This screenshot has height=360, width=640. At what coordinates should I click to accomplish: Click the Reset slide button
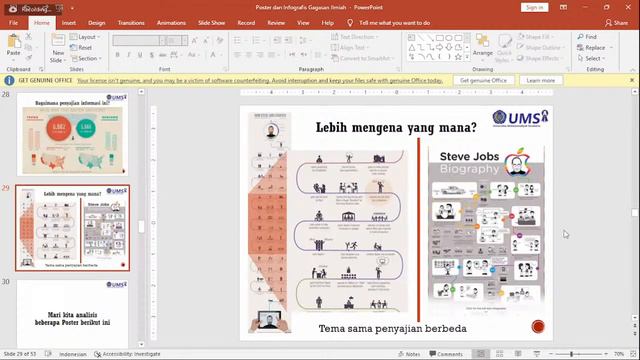tap(81, 48)
